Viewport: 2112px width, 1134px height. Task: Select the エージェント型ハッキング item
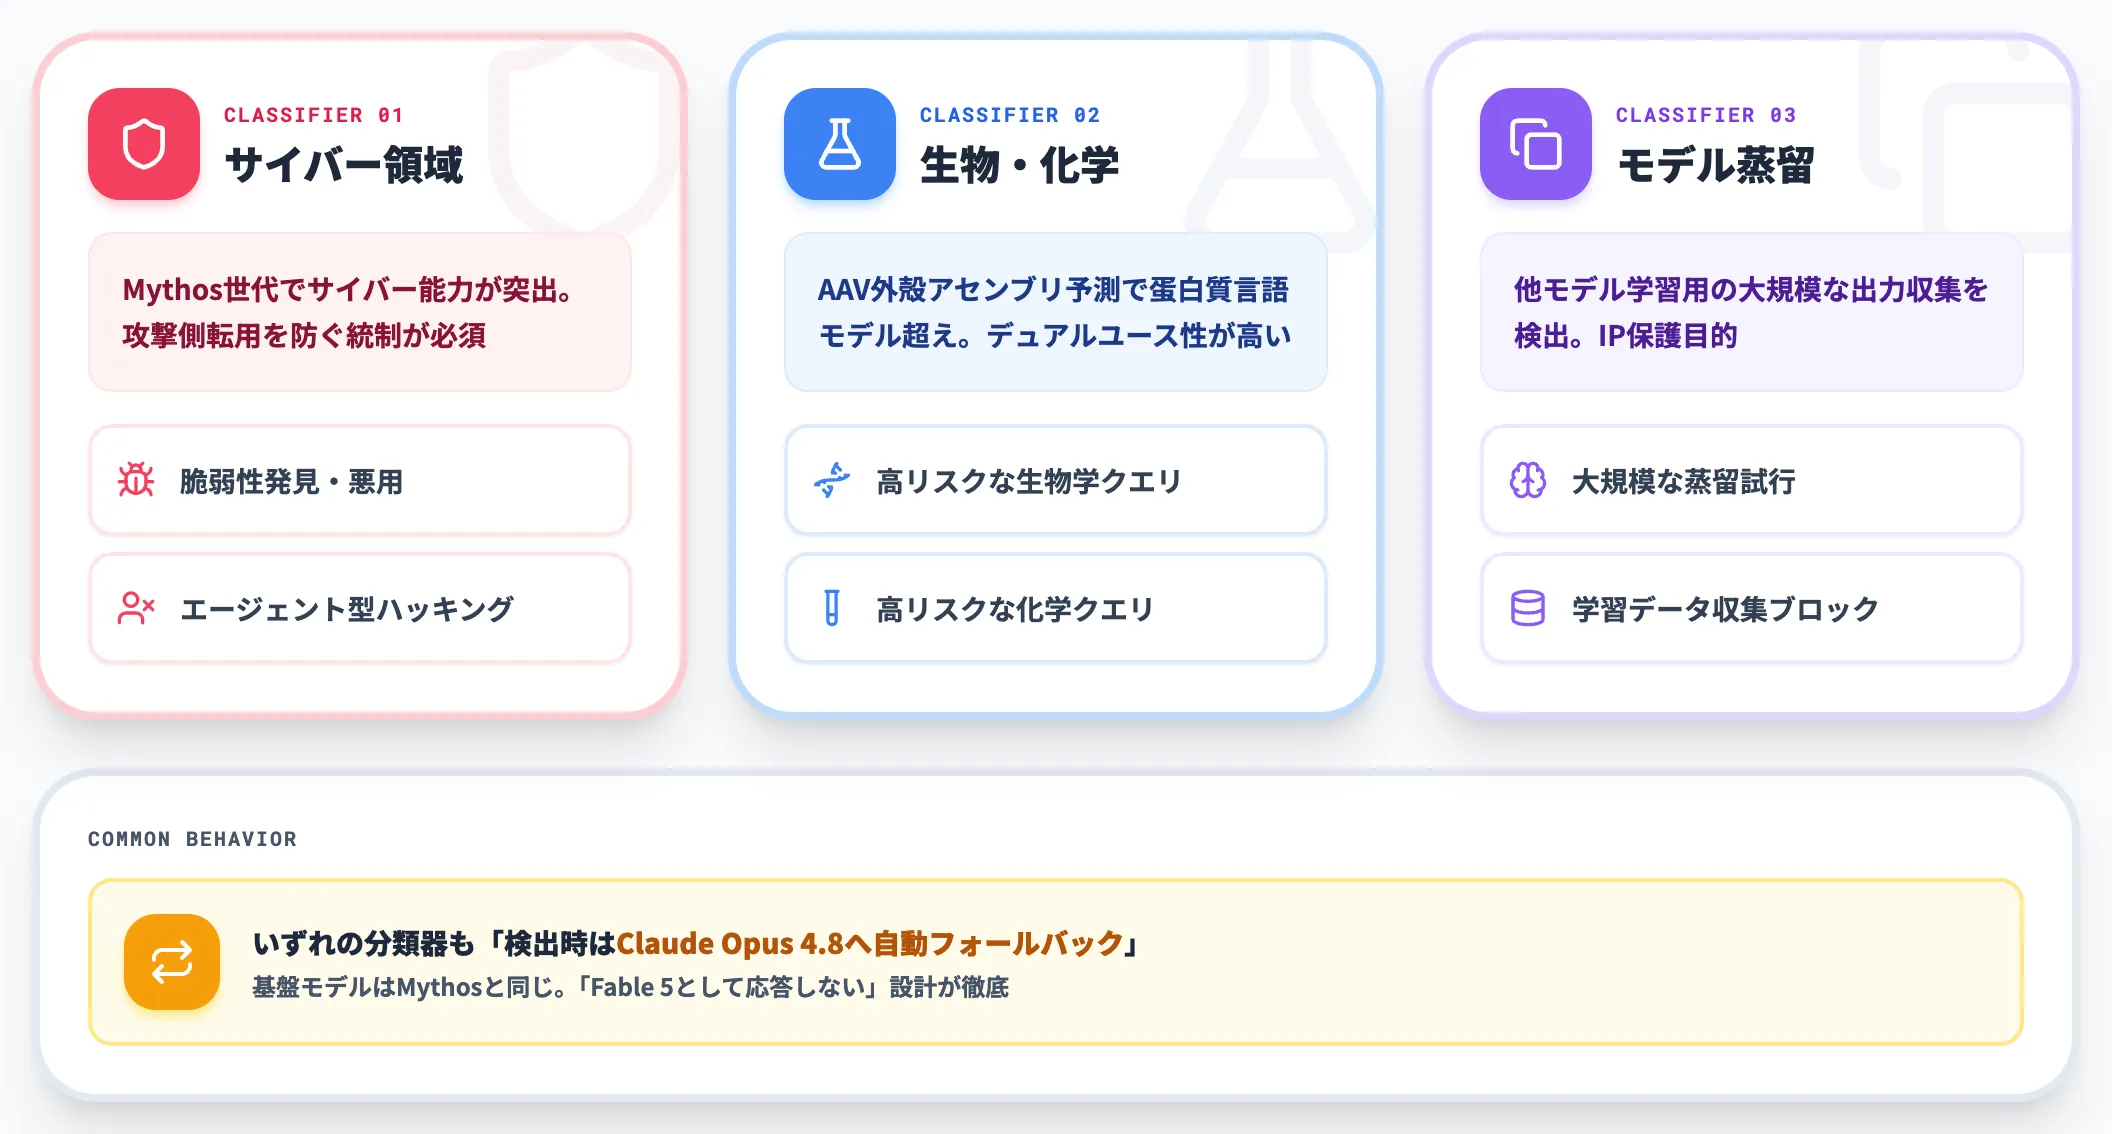point(360,608)
